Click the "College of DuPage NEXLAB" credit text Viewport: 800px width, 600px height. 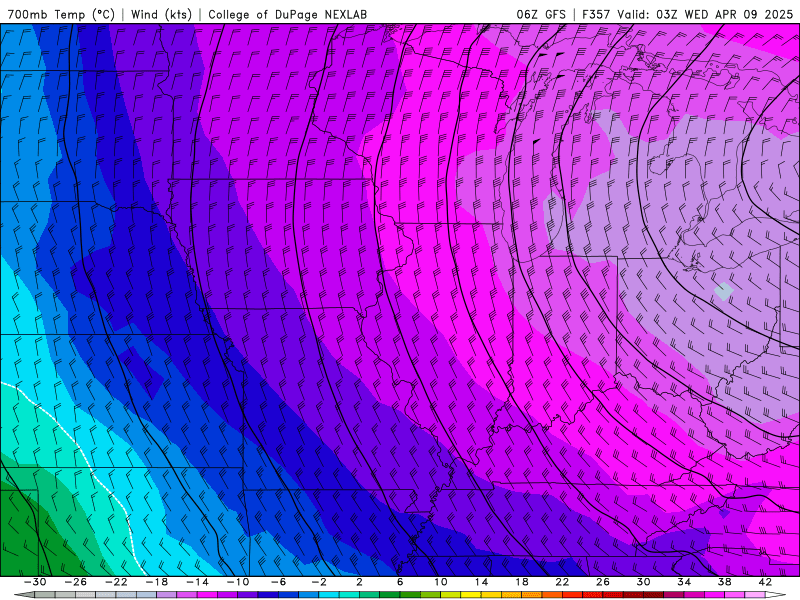287,14
